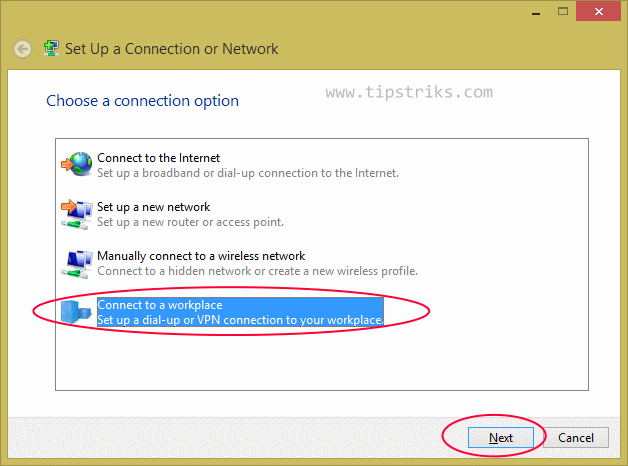
Task: Click the back arrow button
Action: [22, 49]
